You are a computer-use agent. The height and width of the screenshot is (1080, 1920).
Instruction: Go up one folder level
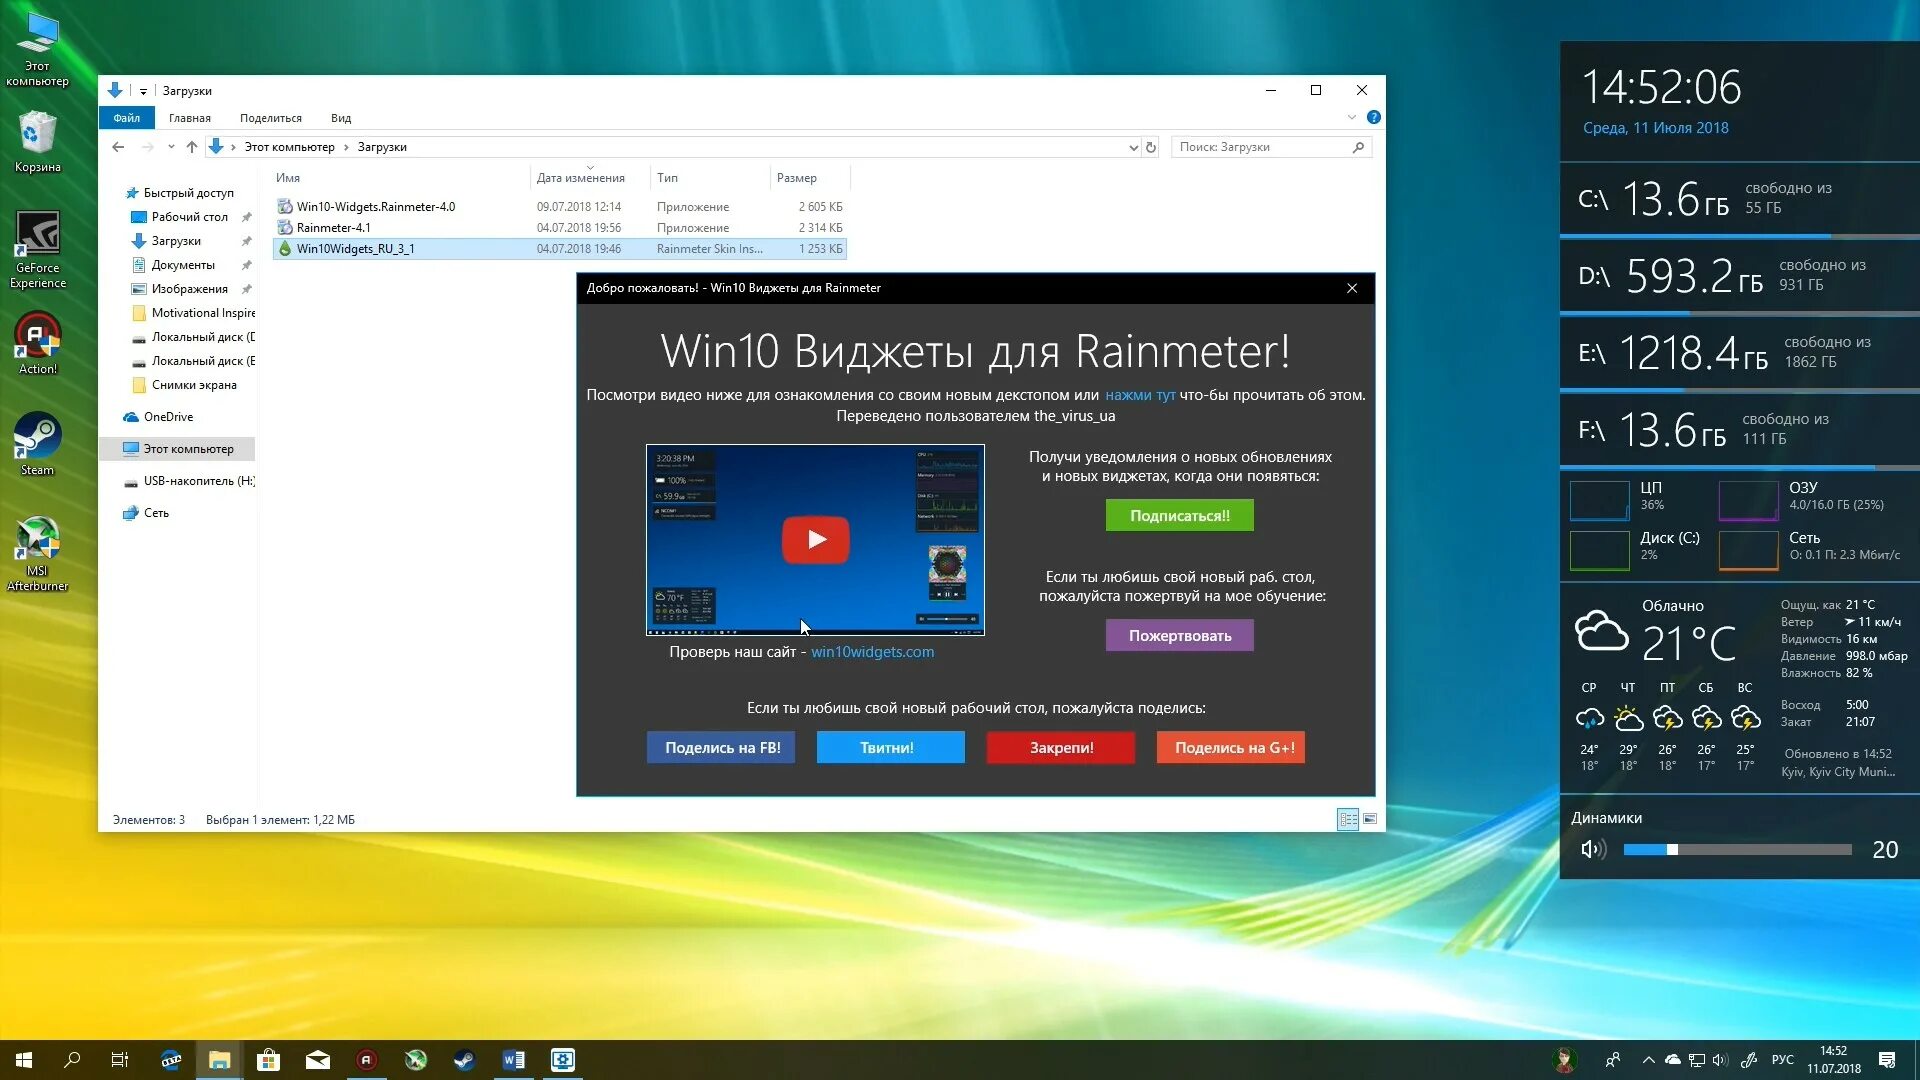[192, 147]
